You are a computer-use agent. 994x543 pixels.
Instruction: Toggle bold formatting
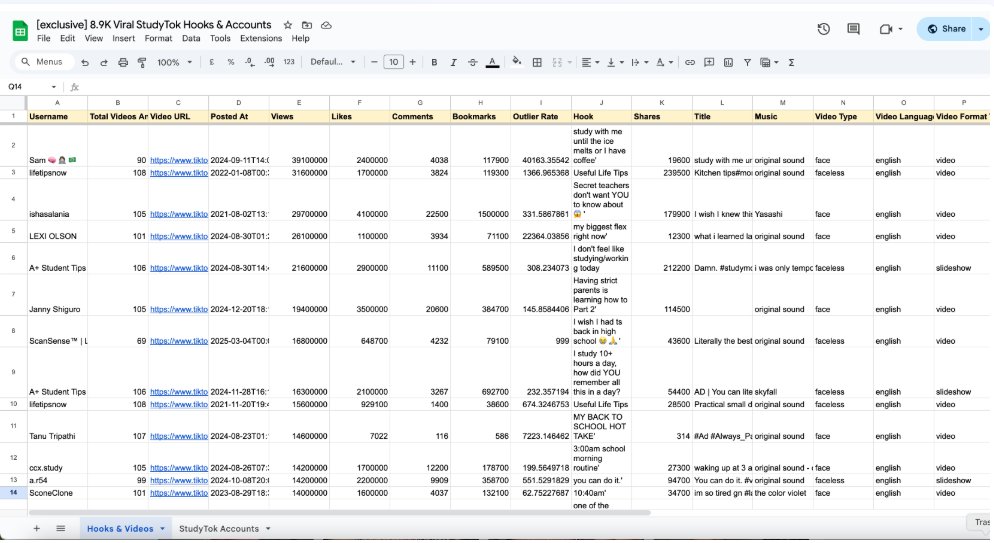pyautogui.click(x=434, y=62)
